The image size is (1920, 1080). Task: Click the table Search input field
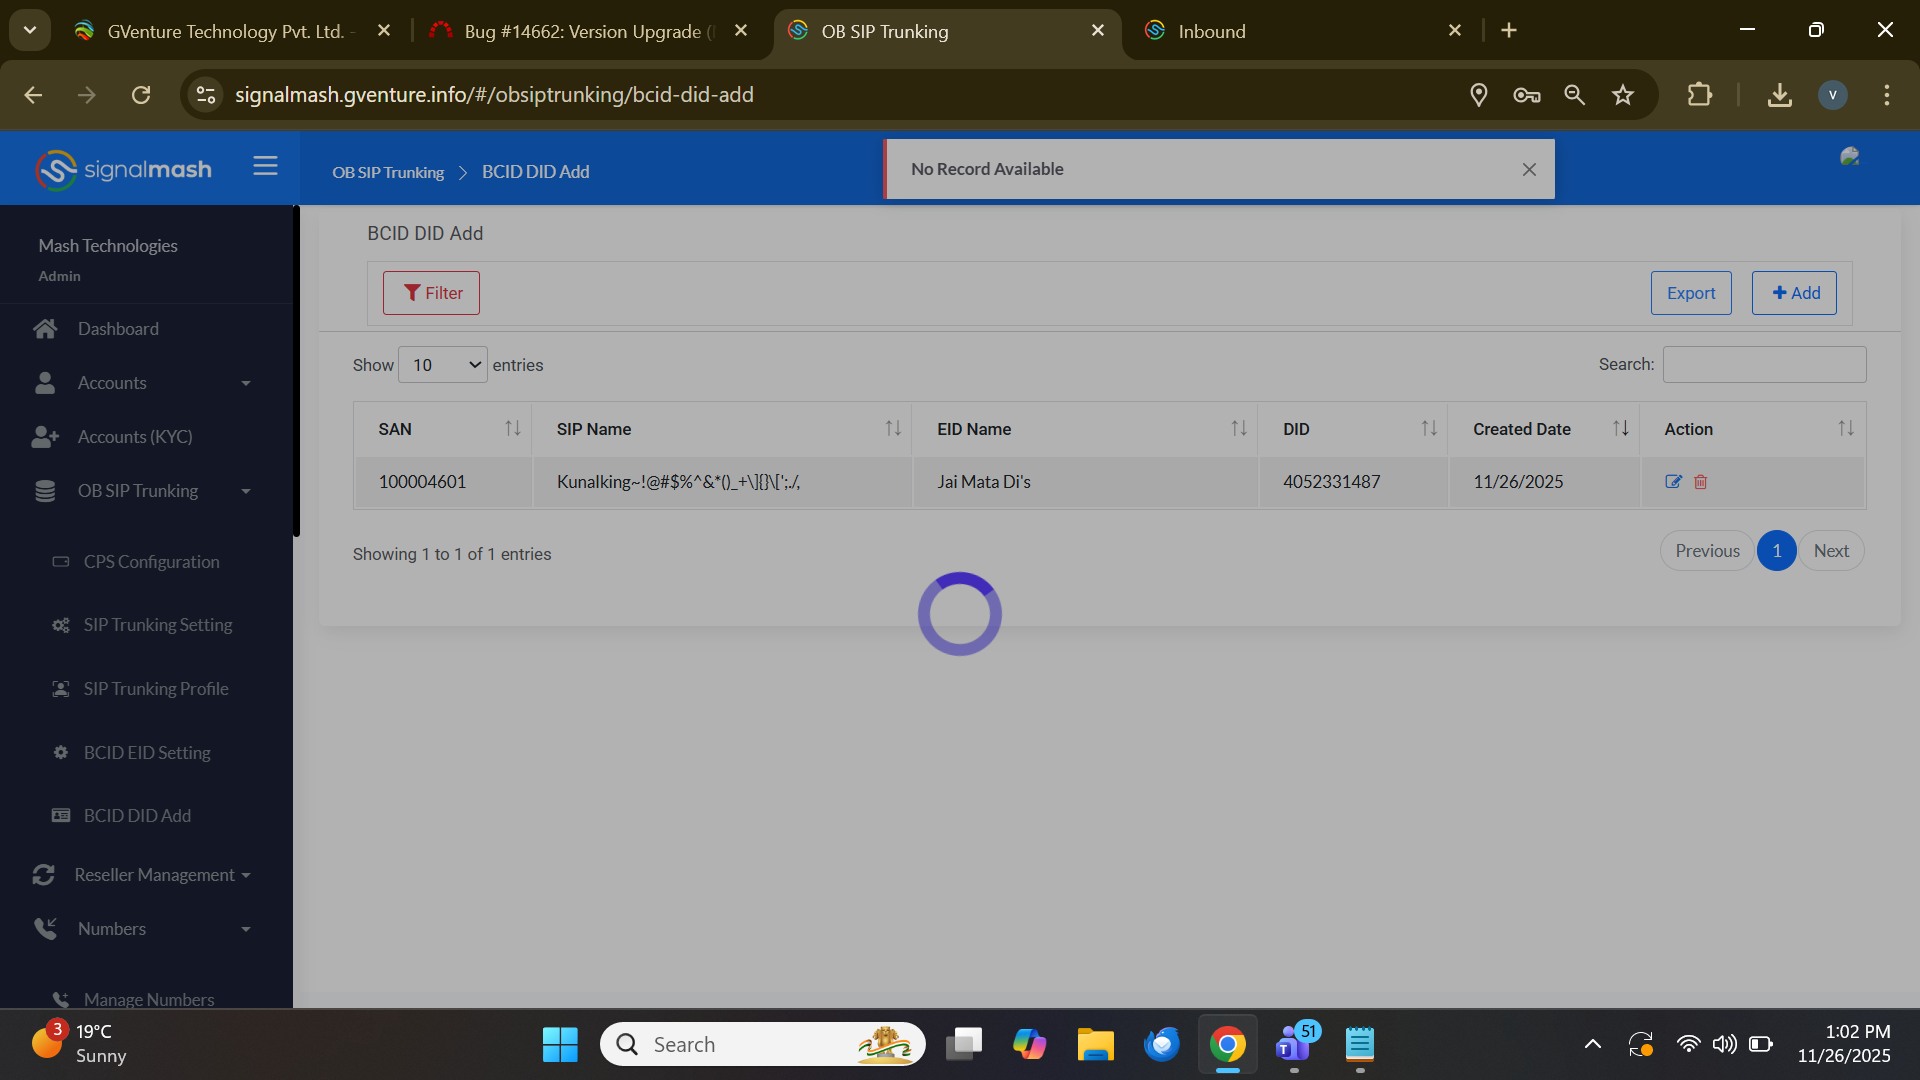tap(1764, 365)
